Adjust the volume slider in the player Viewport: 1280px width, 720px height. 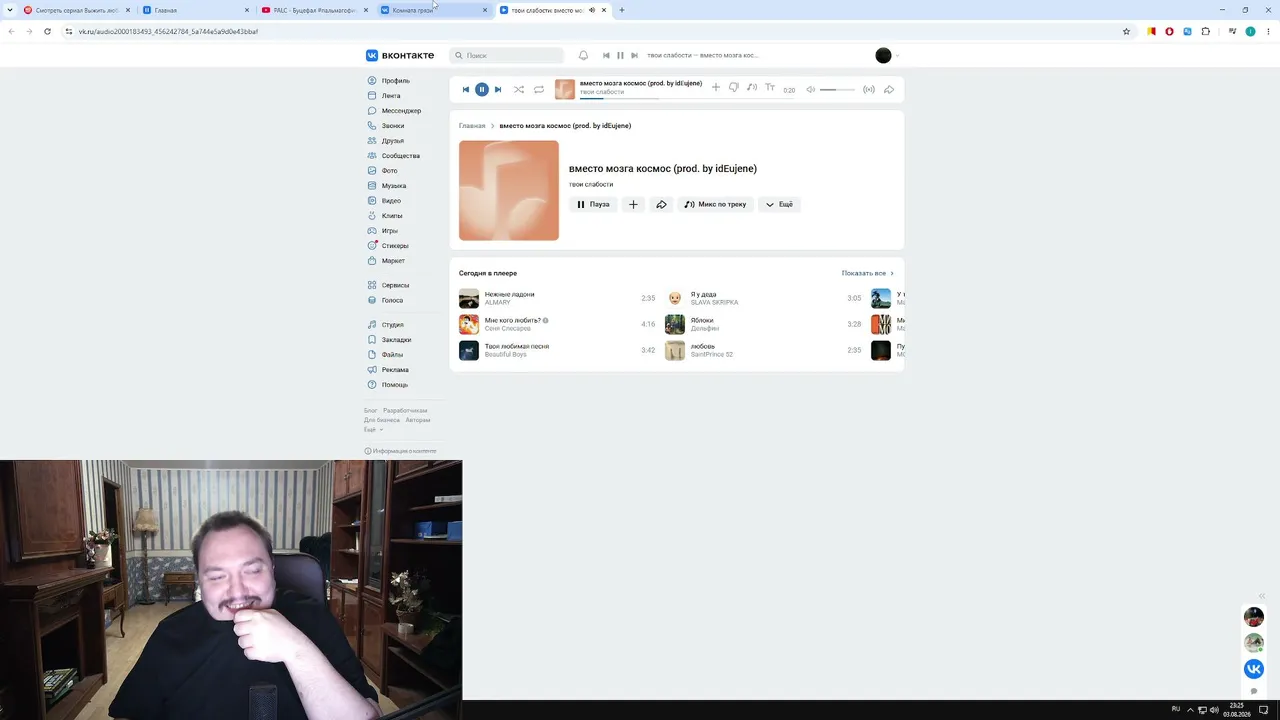tap(837, 90)
